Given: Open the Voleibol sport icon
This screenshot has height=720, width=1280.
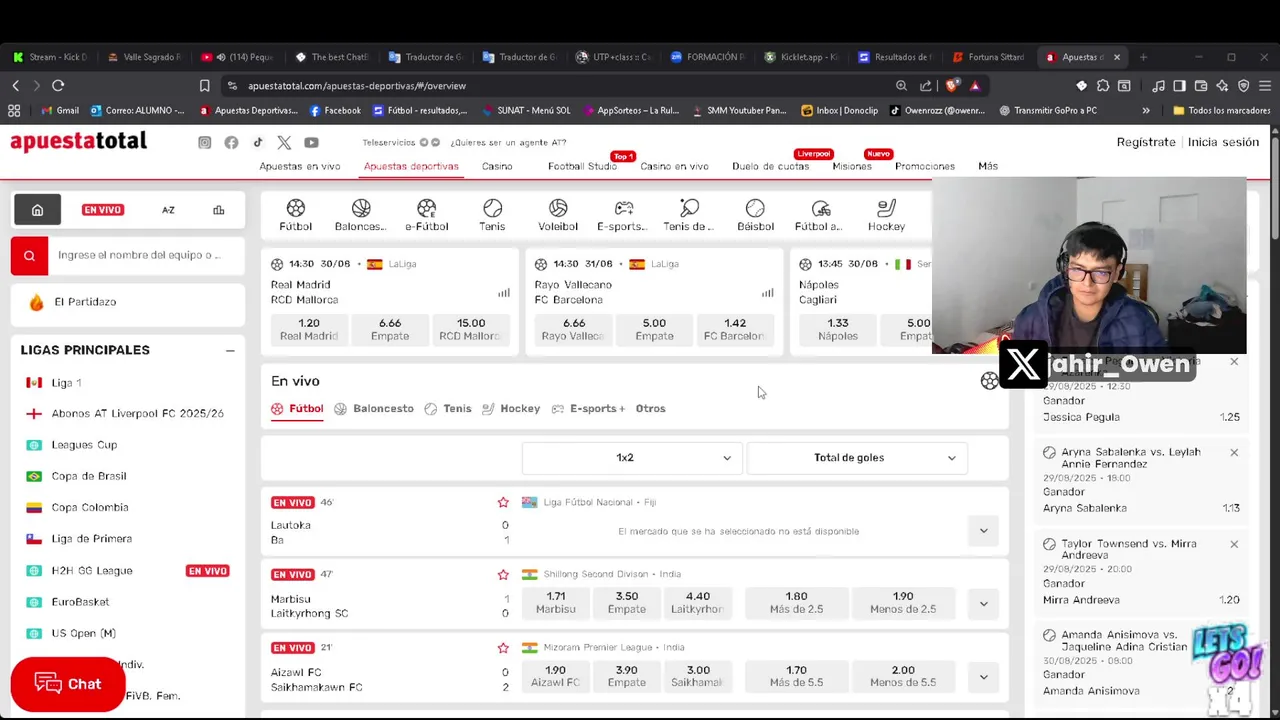Looking at the screenshot, I should pyautogui.click(x=558, y=215).
